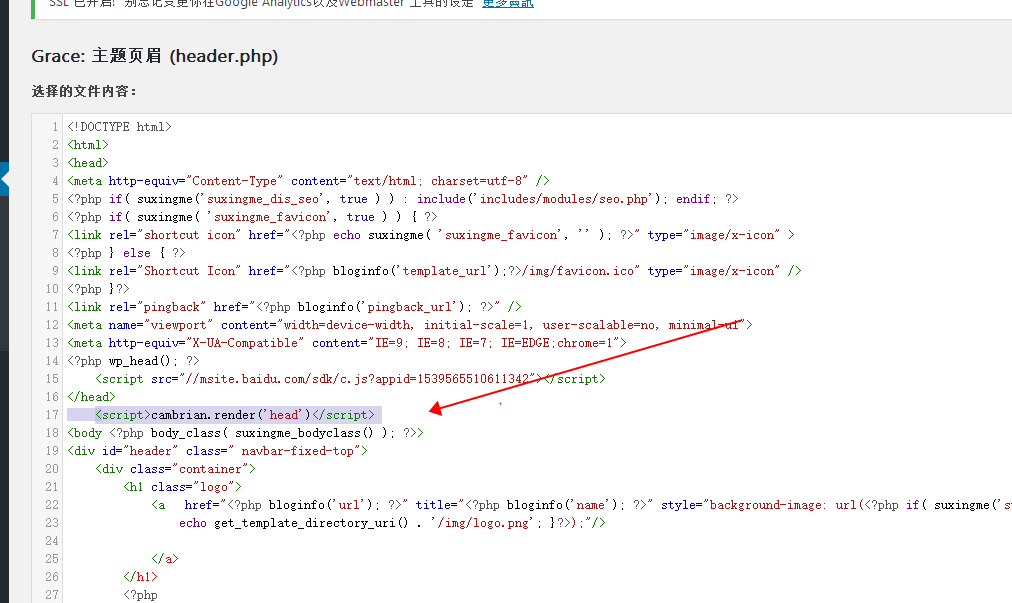The width and height of the screenshot is (1012, 603).
Task: Click the div id="header" line
Action: (x=217, y=451)
